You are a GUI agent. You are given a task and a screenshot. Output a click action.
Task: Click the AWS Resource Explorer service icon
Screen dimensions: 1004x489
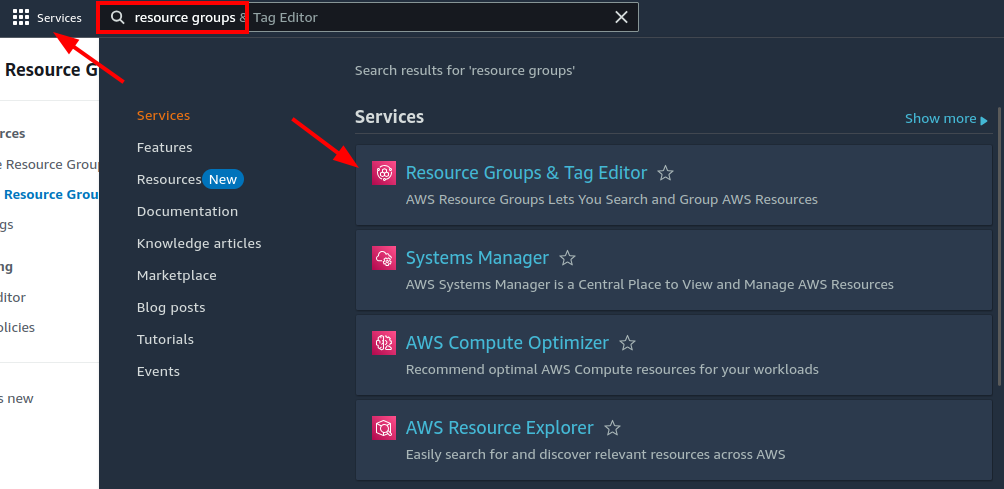384,428
